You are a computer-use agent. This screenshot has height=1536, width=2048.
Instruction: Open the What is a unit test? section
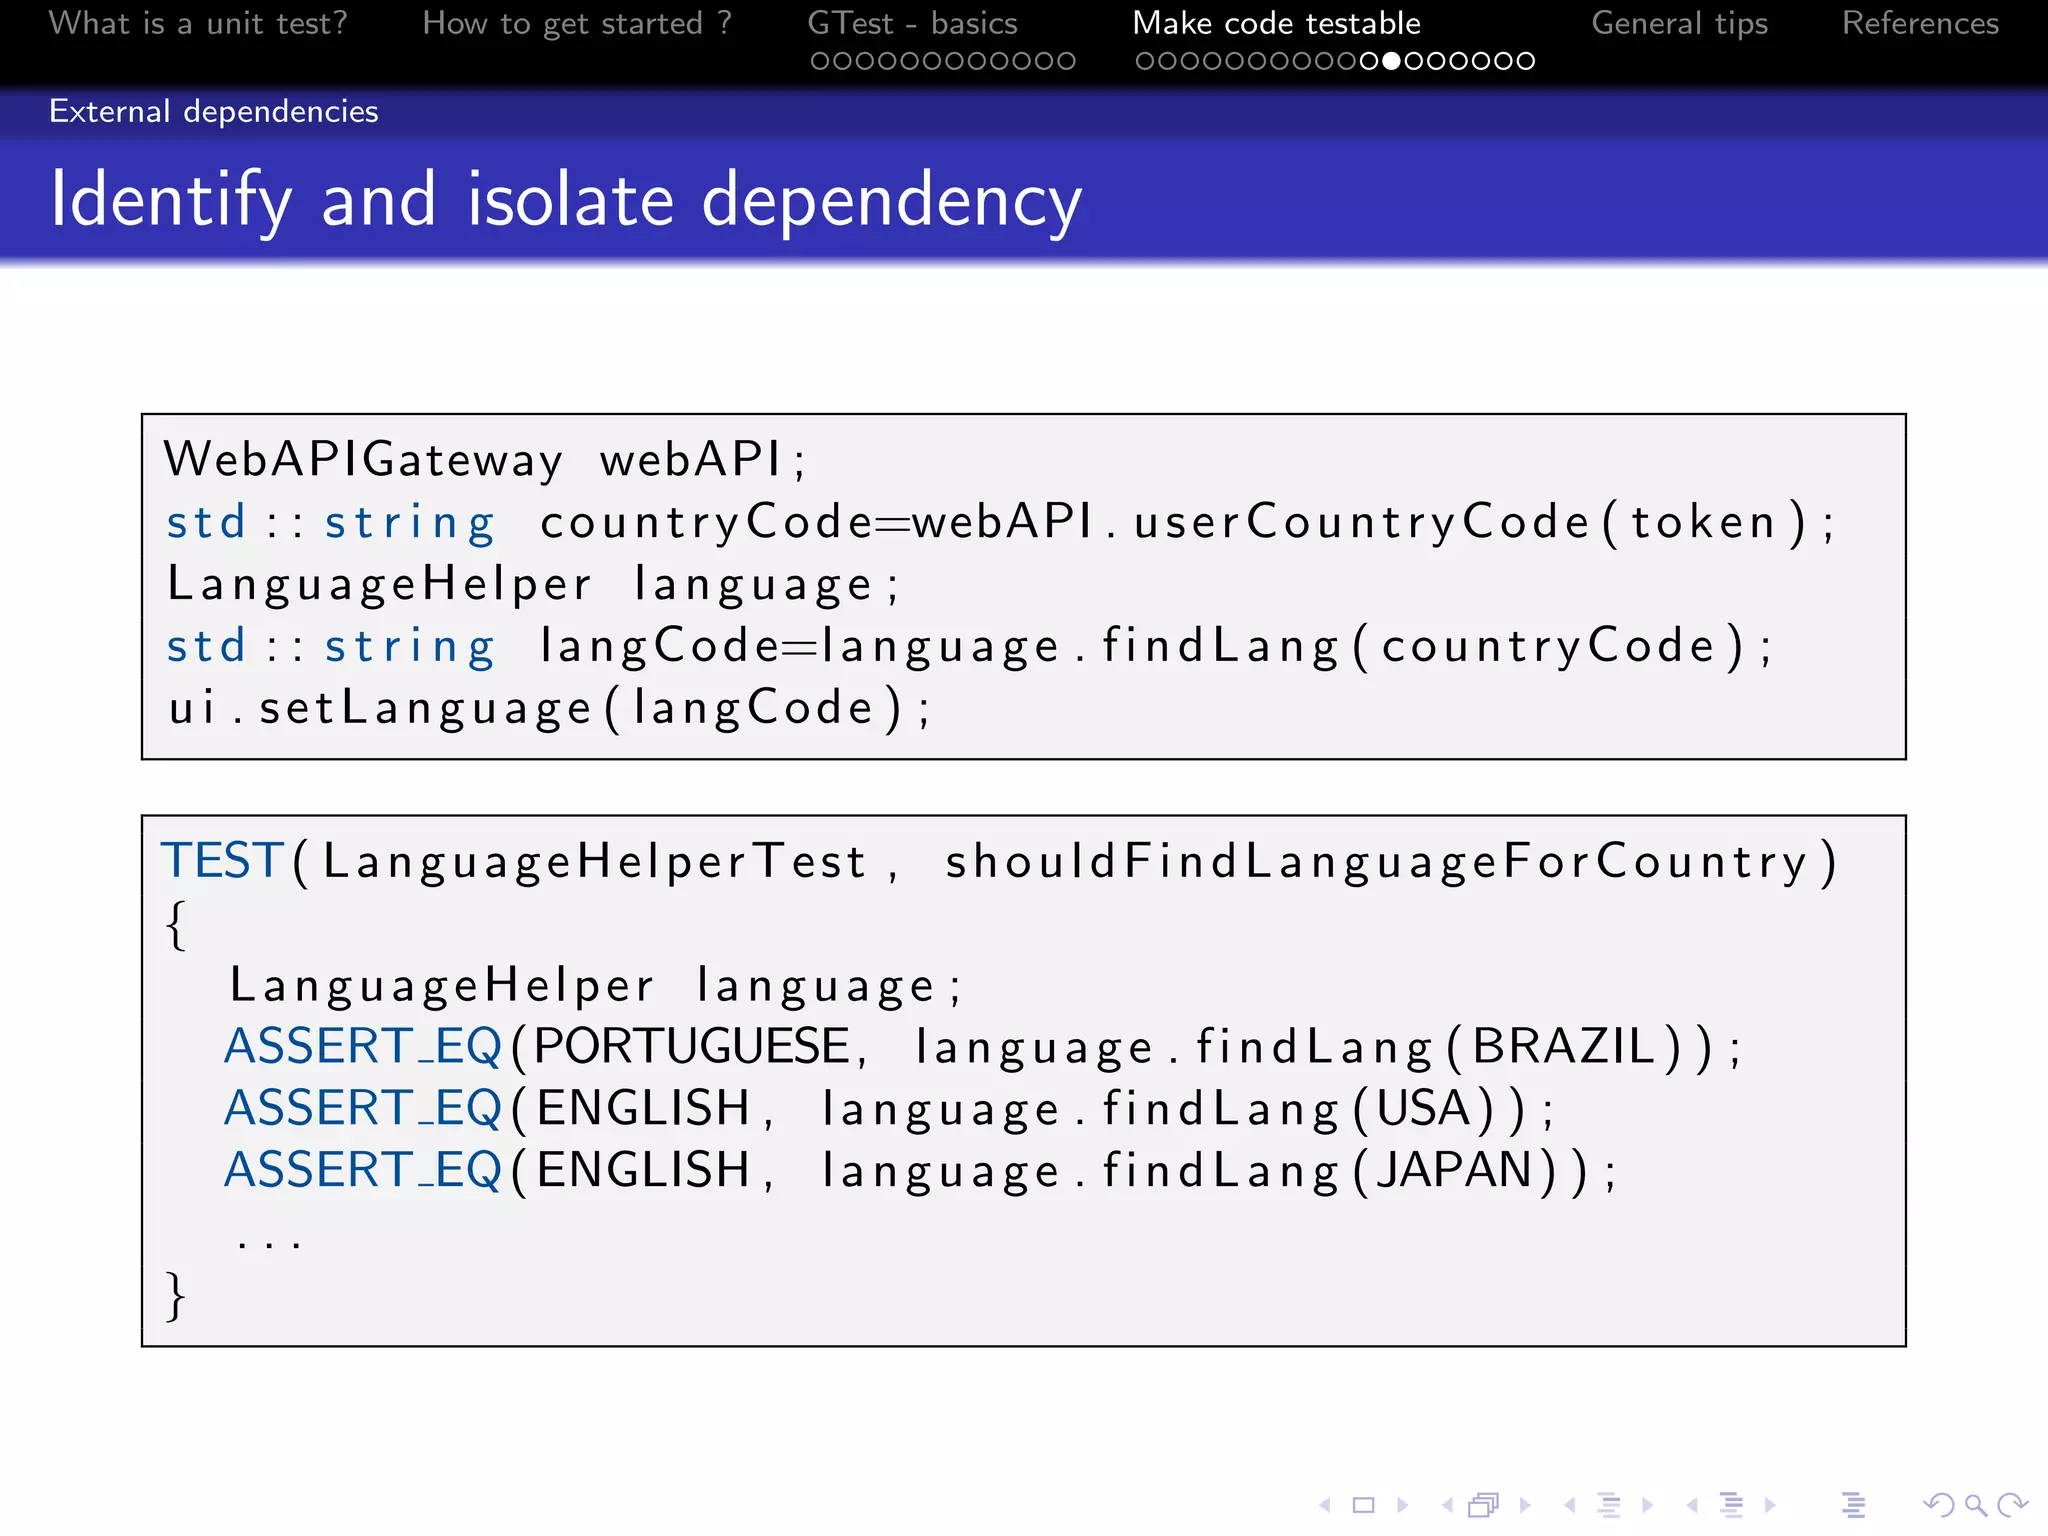click(198, 23)
